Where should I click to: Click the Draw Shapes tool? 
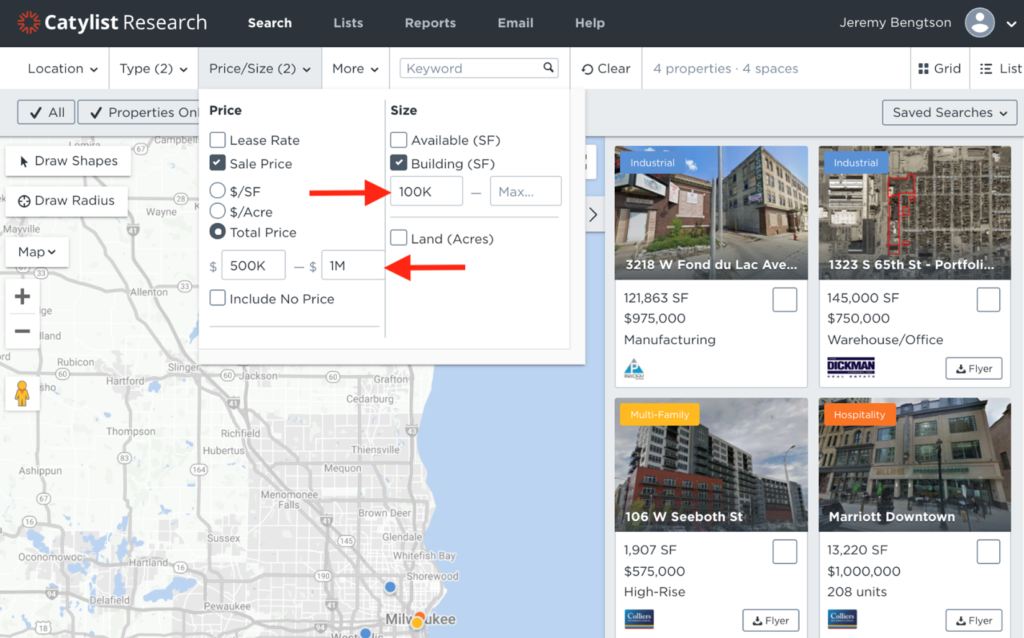point(69,161)
